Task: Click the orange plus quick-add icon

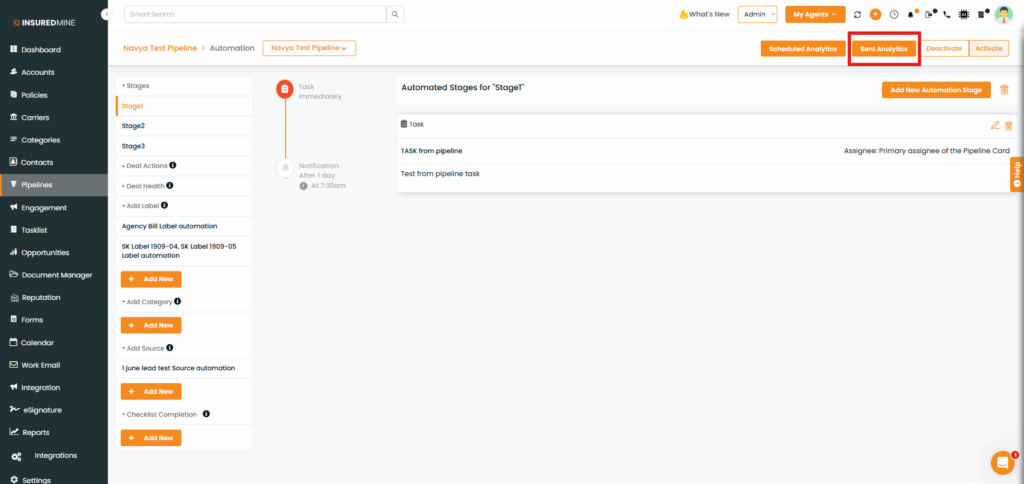Action: pyautogui.click(x=875, y=15)
